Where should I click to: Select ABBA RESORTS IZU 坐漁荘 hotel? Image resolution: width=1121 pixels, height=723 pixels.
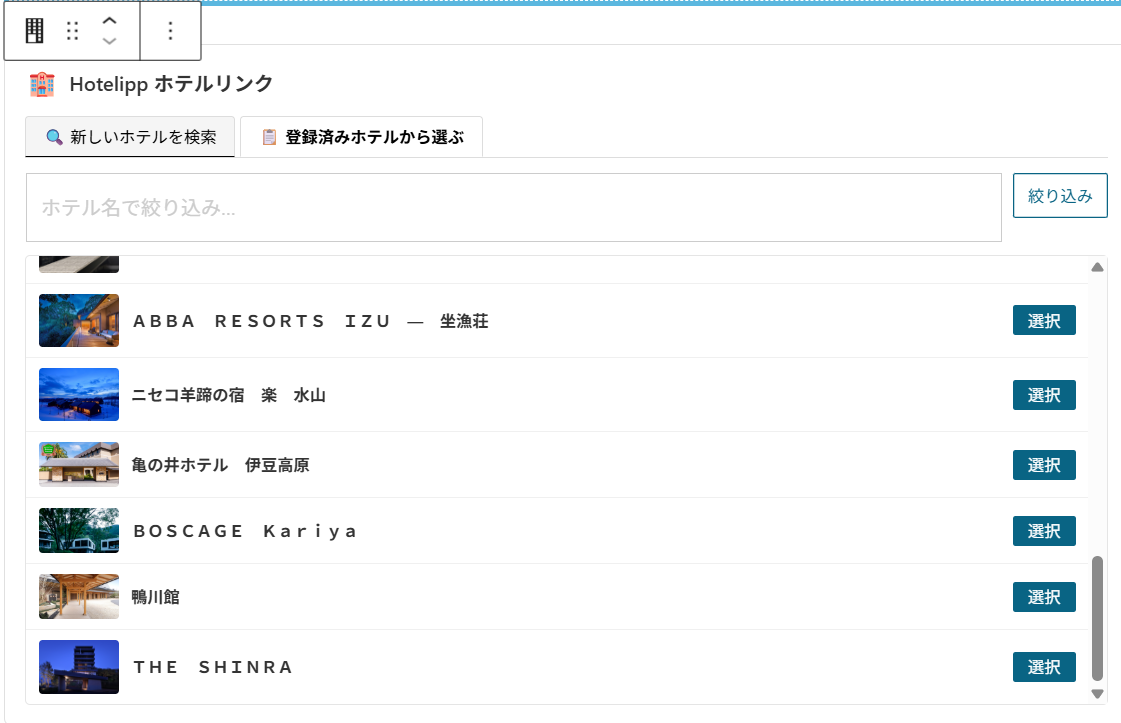click(x=1044, y=320)
